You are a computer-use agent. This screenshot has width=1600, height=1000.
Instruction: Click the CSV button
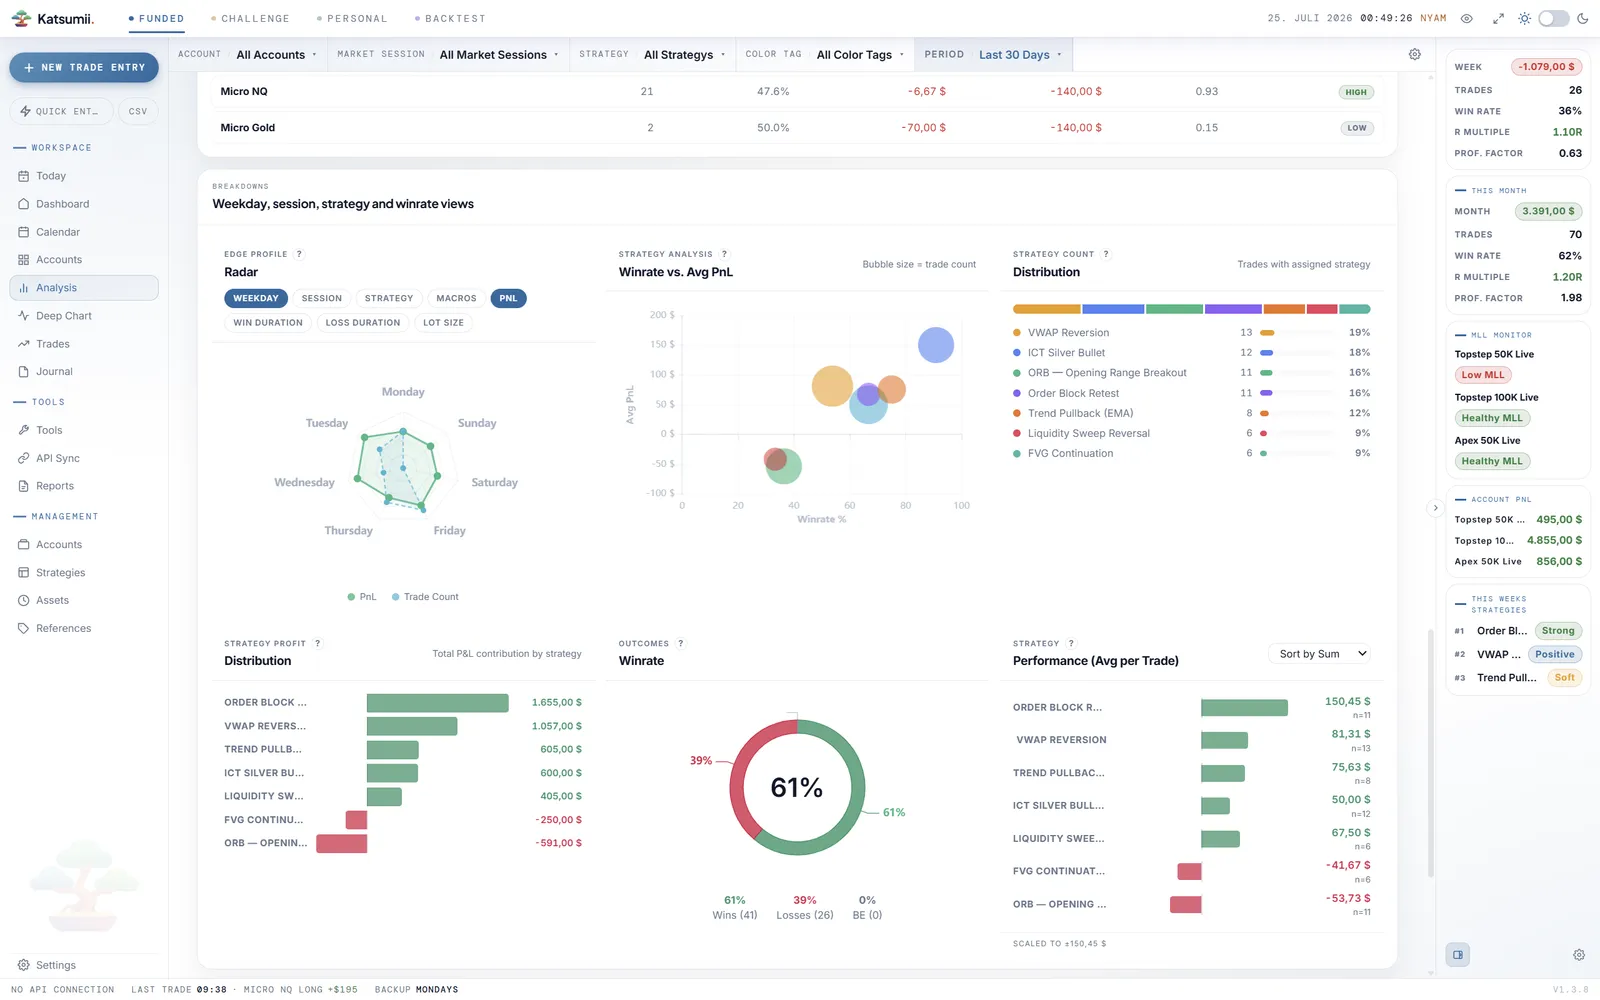(138, 112)
